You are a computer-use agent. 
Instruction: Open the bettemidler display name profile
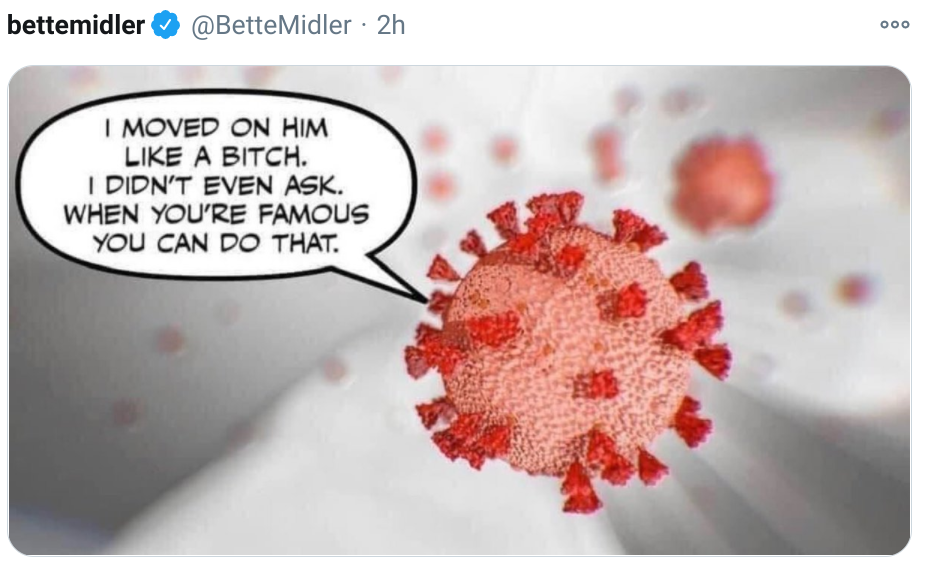[75, 25]
